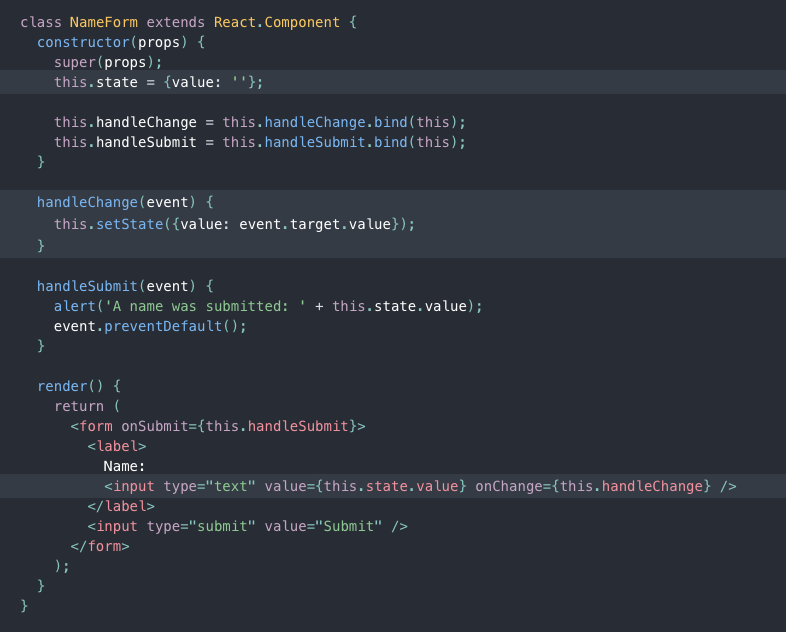Click the handleChange(event) method declaration
Image resolution: width=786 pixels, height=633 pixels.
125,202
